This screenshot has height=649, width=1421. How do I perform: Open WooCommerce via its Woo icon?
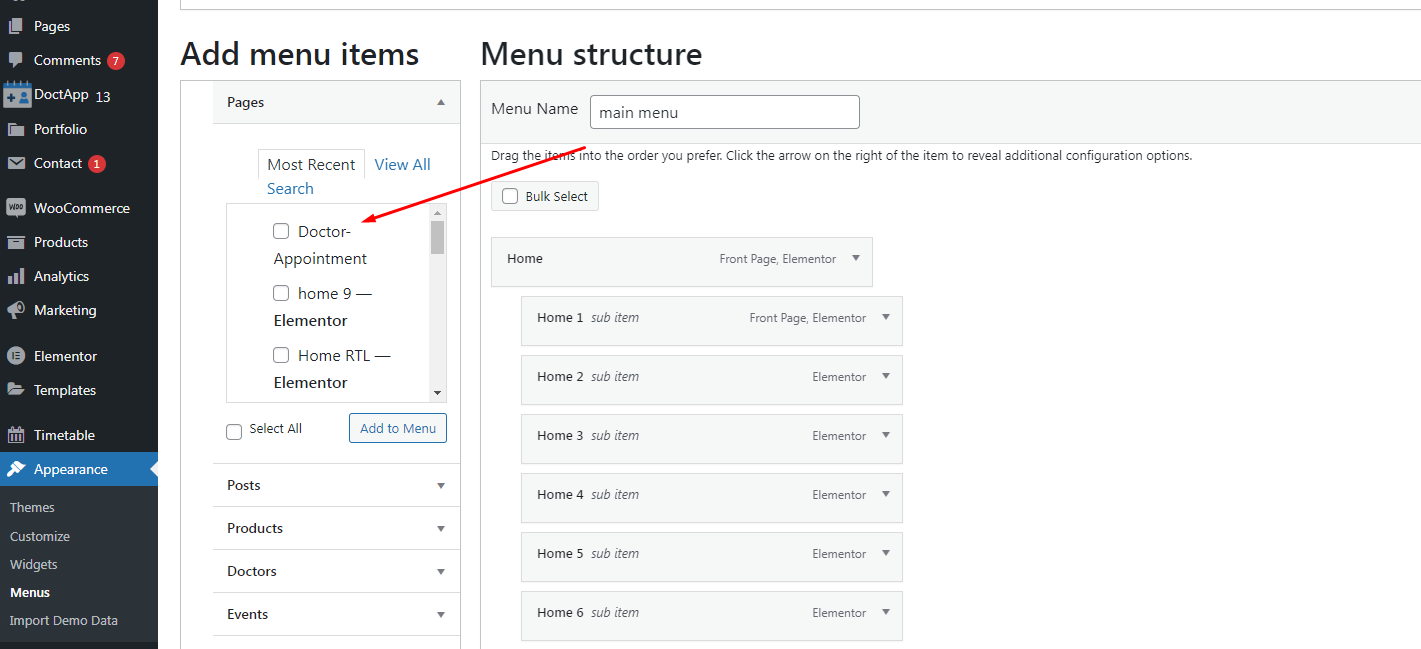click(16, 208)
